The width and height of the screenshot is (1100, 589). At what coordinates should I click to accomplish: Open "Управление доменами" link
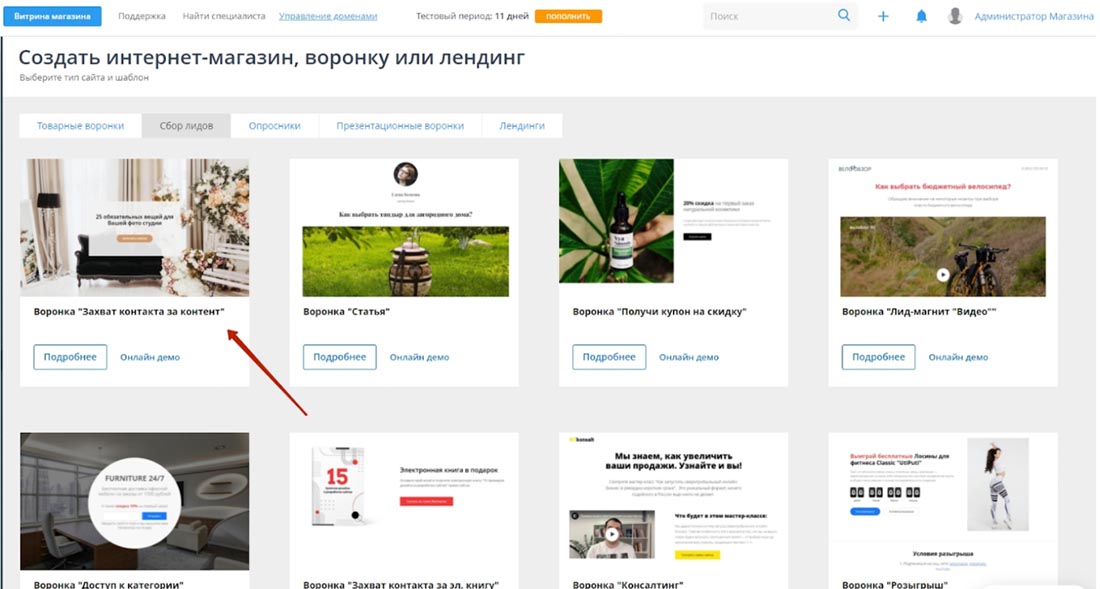coord(328,16)
